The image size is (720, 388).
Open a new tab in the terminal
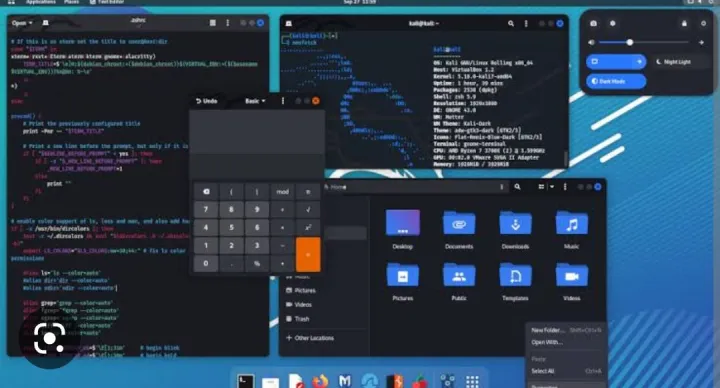coord(289,23)
